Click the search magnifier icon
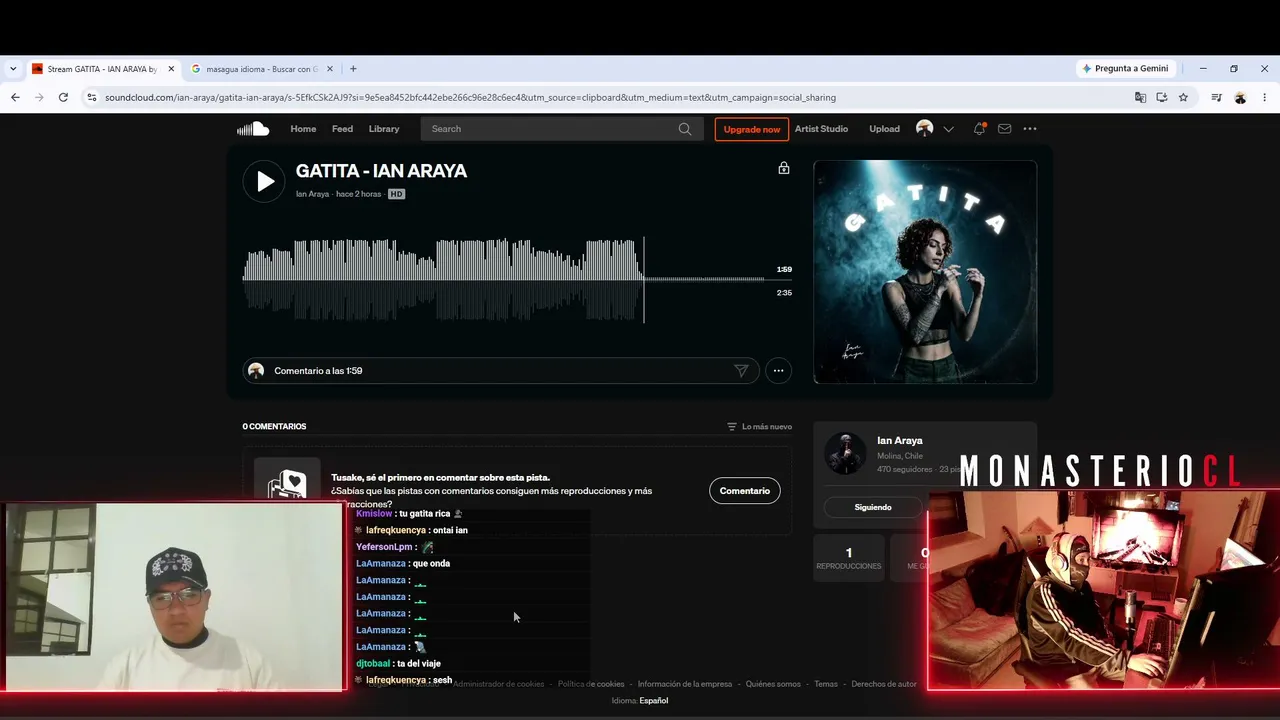1280x720 pixels. click(x=685, y=129)
